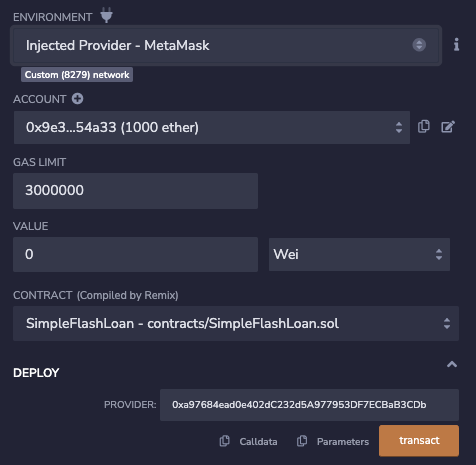The height and width of the screenshot is (465, 476).
Task: Open the SimpleFlashLoan contract dropdown
Action: coord(236,323)
